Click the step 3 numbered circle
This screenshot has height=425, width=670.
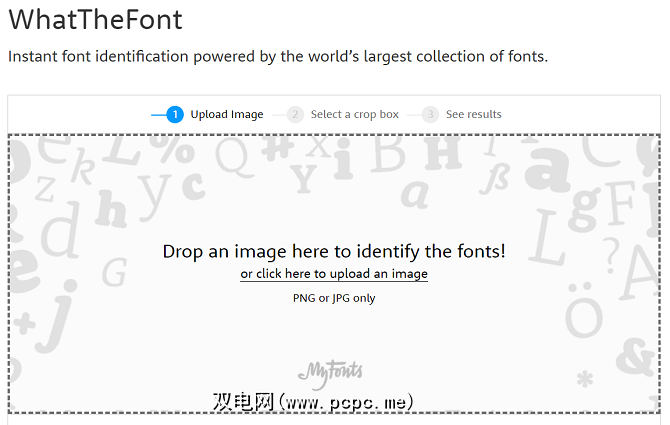[x=430, y=114]
